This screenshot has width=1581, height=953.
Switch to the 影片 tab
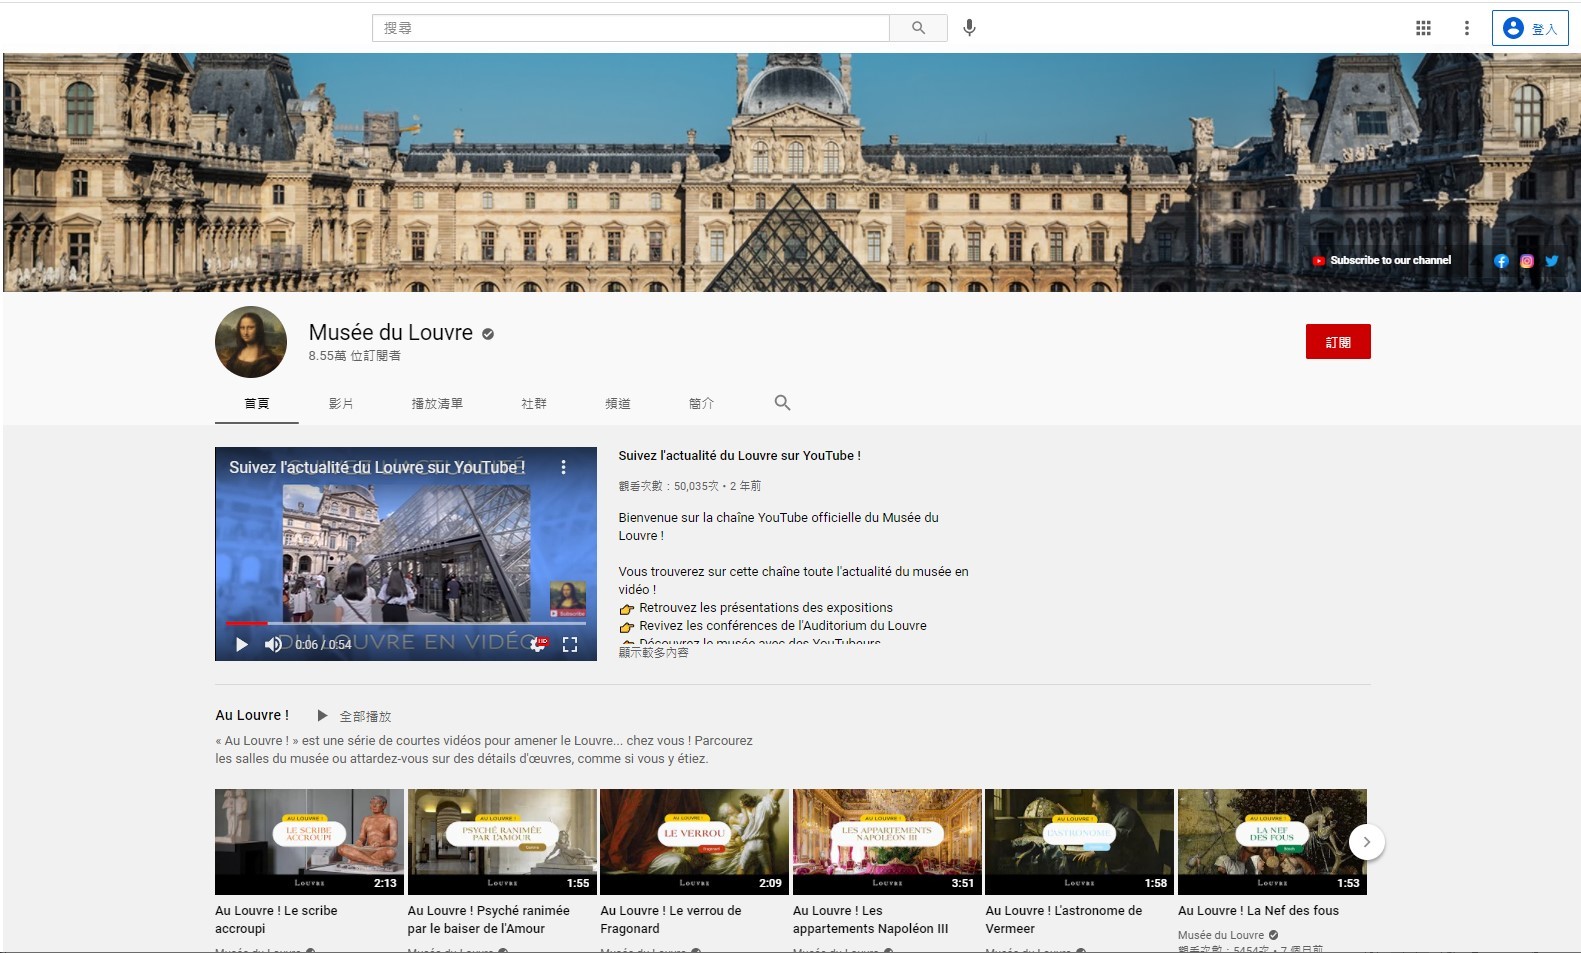[341, 404]
